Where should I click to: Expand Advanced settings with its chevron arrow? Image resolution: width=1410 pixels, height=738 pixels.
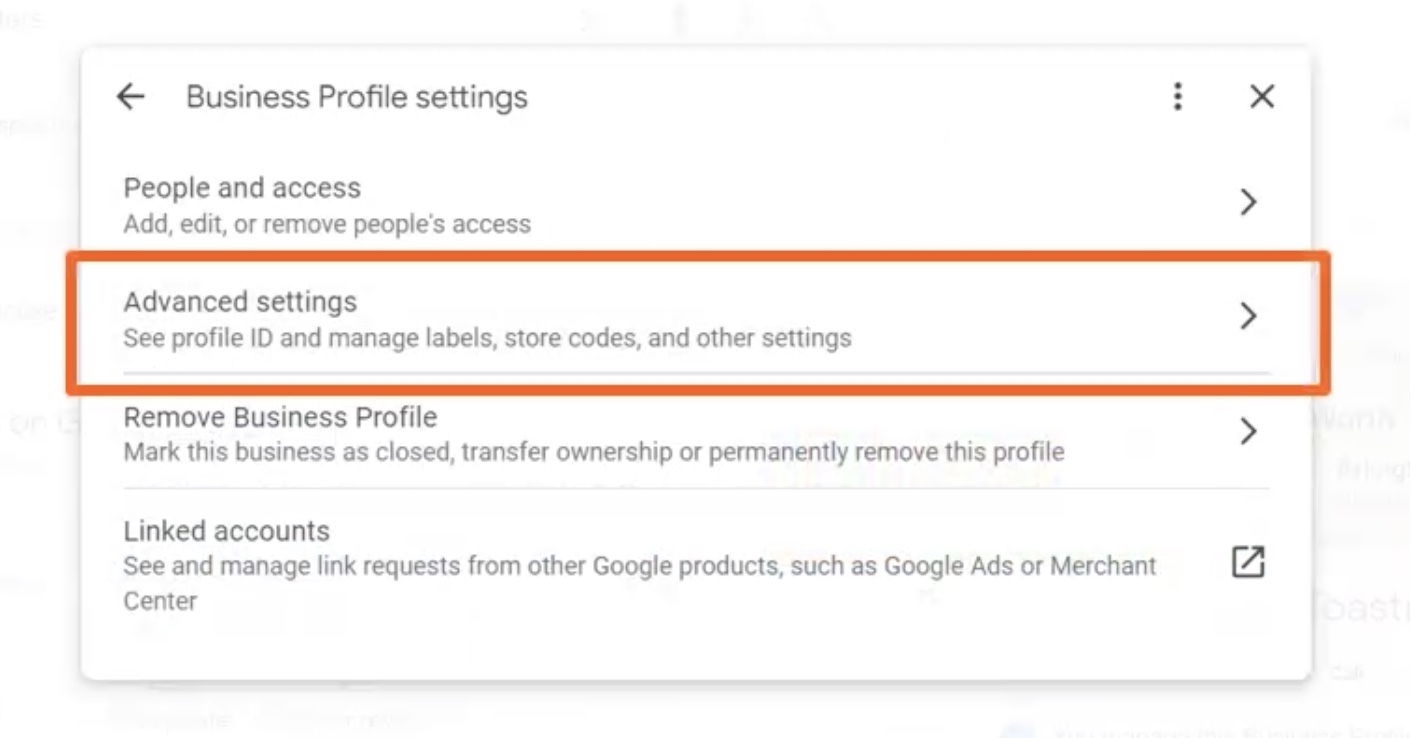(x=1248, y=317)
